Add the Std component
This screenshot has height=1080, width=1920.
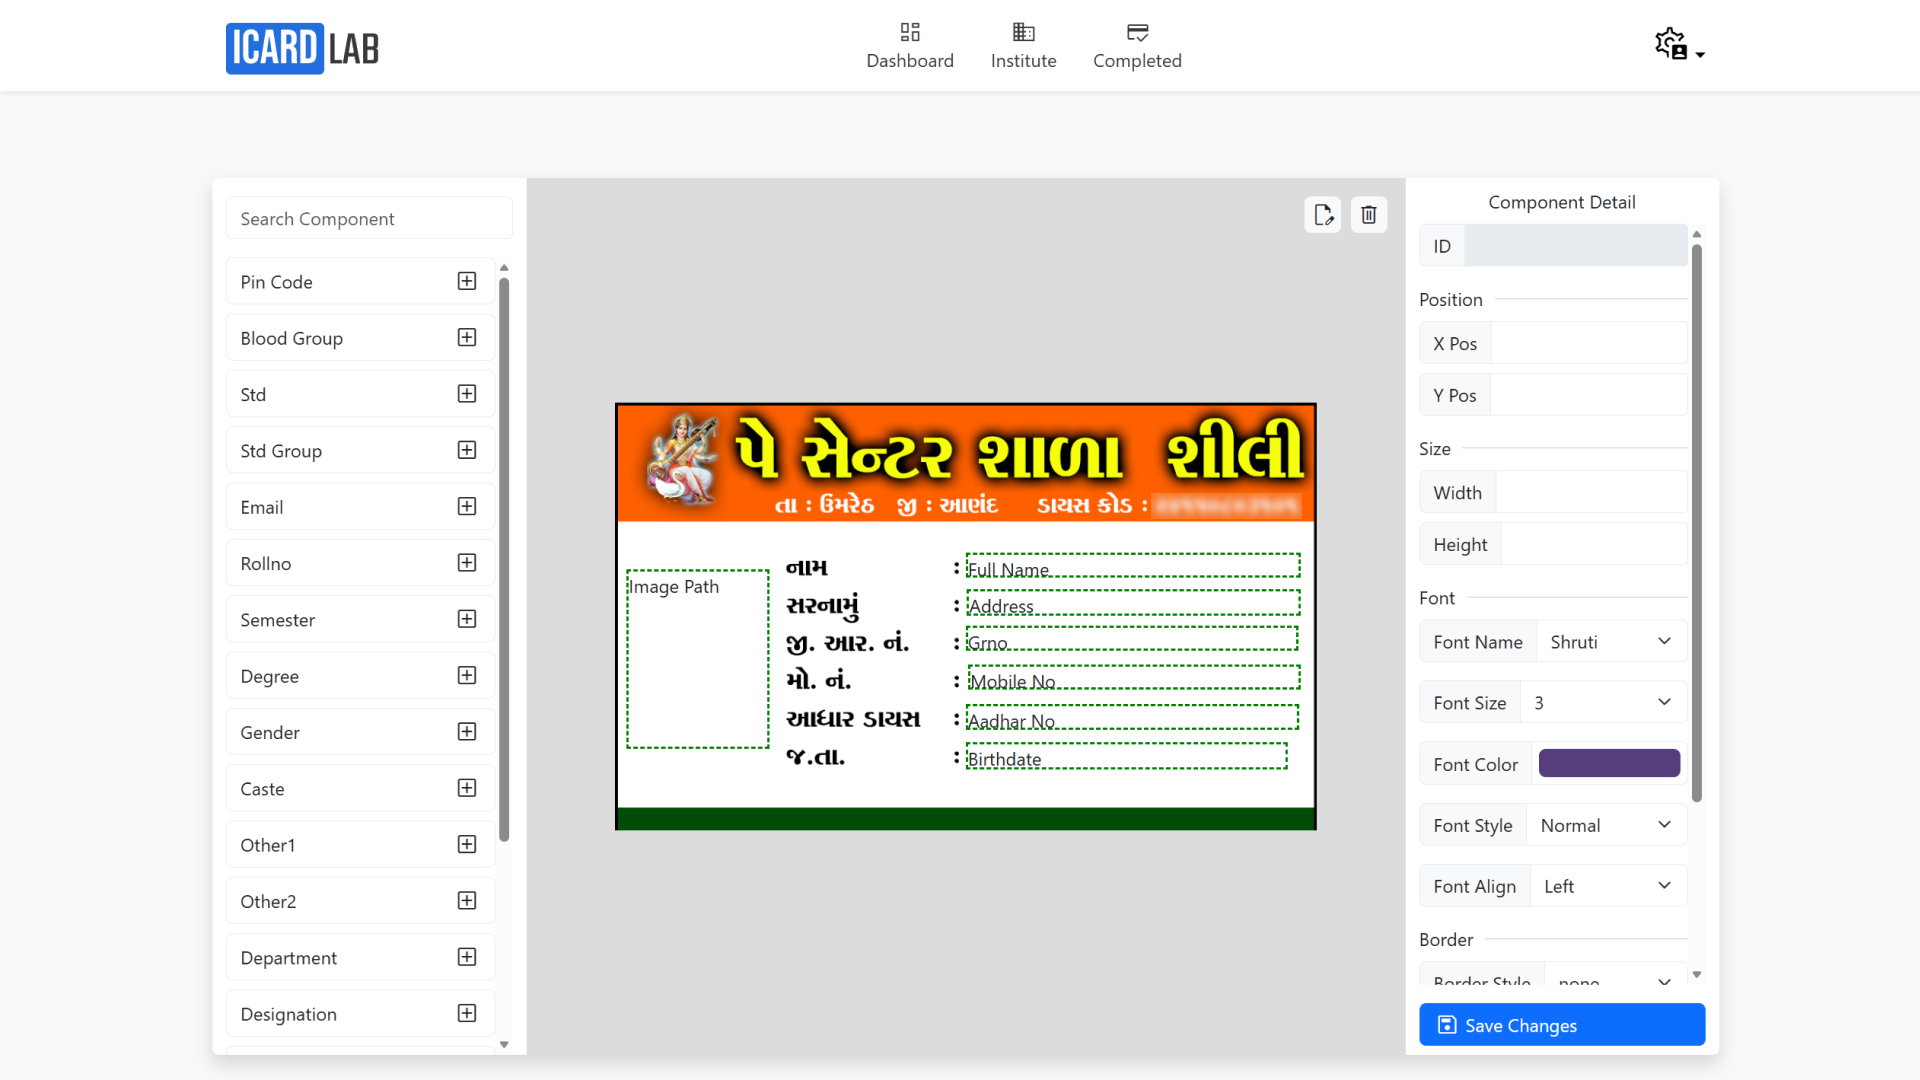click(x=467, y=393)
